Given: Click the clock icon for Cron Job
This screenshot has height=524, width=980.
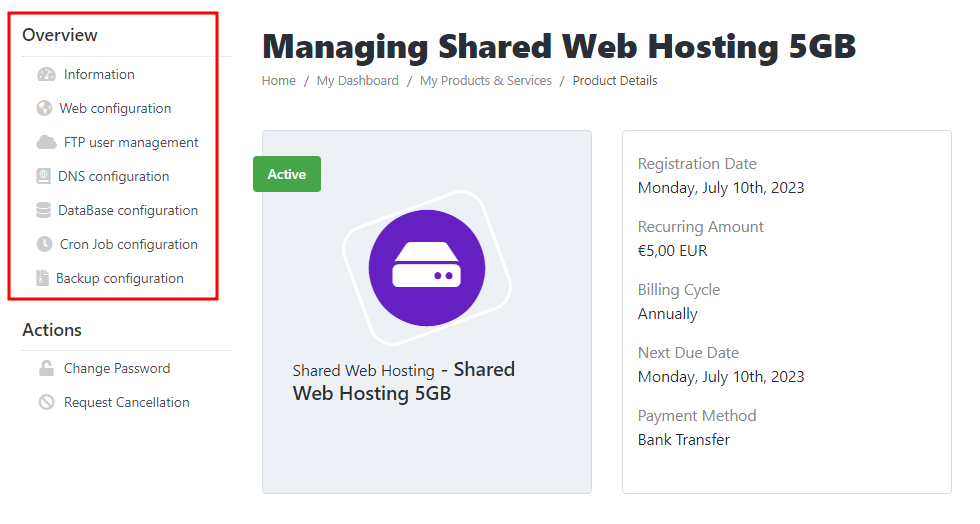Looking at the screenshot, I should tap(44, 244).
